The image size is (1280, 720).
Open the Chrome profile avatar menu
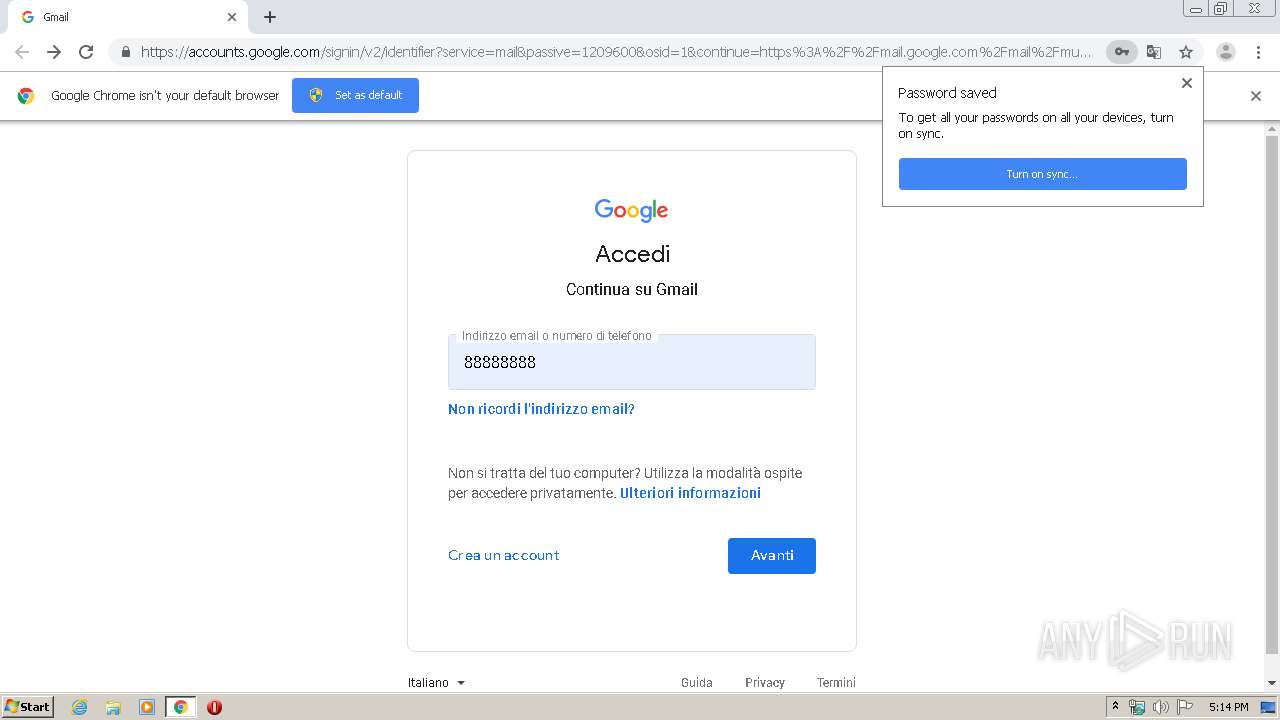click(1226, 52)
